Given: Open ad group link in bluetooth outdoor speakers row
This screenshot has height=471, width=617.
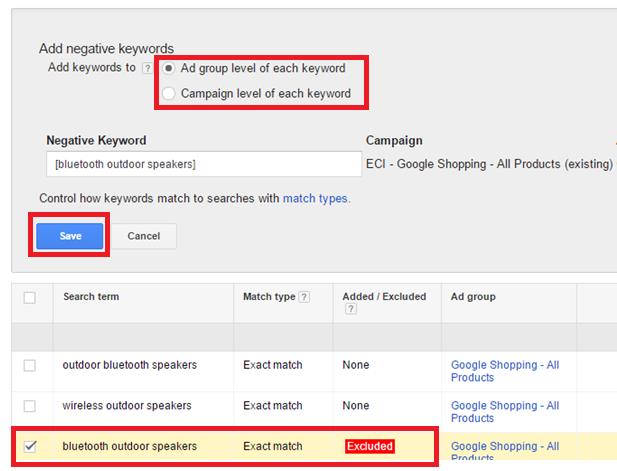Looking at the screenshot, I should (x=505, y=450).
